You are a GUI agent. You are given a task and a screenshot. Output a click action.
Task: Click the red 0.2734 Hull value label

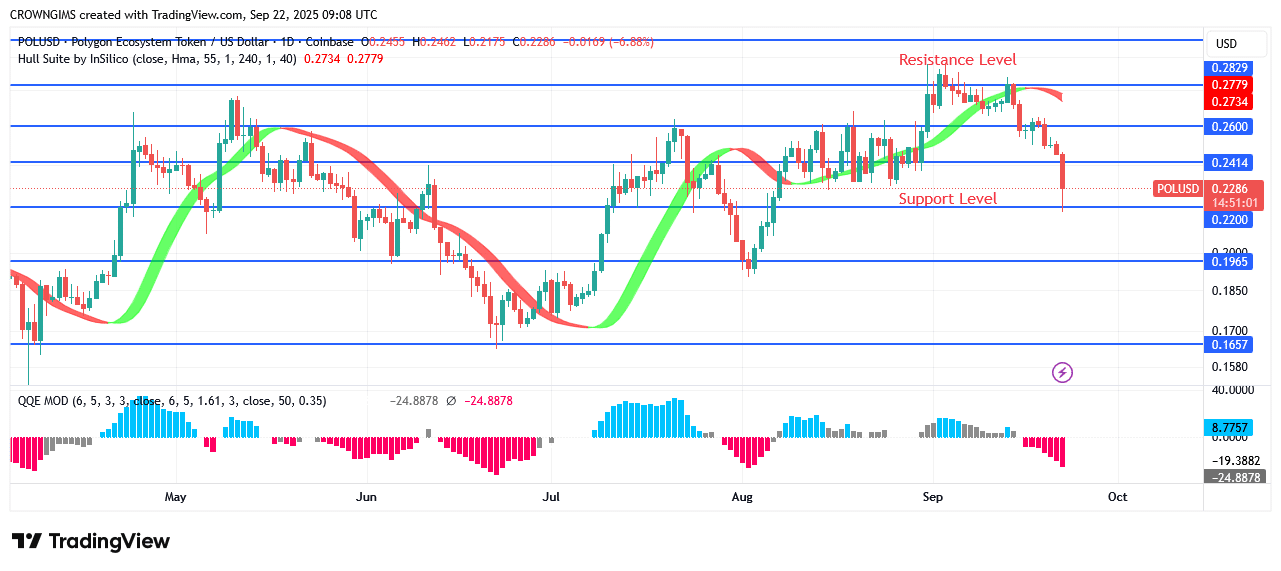click(x=1229, y=102)
